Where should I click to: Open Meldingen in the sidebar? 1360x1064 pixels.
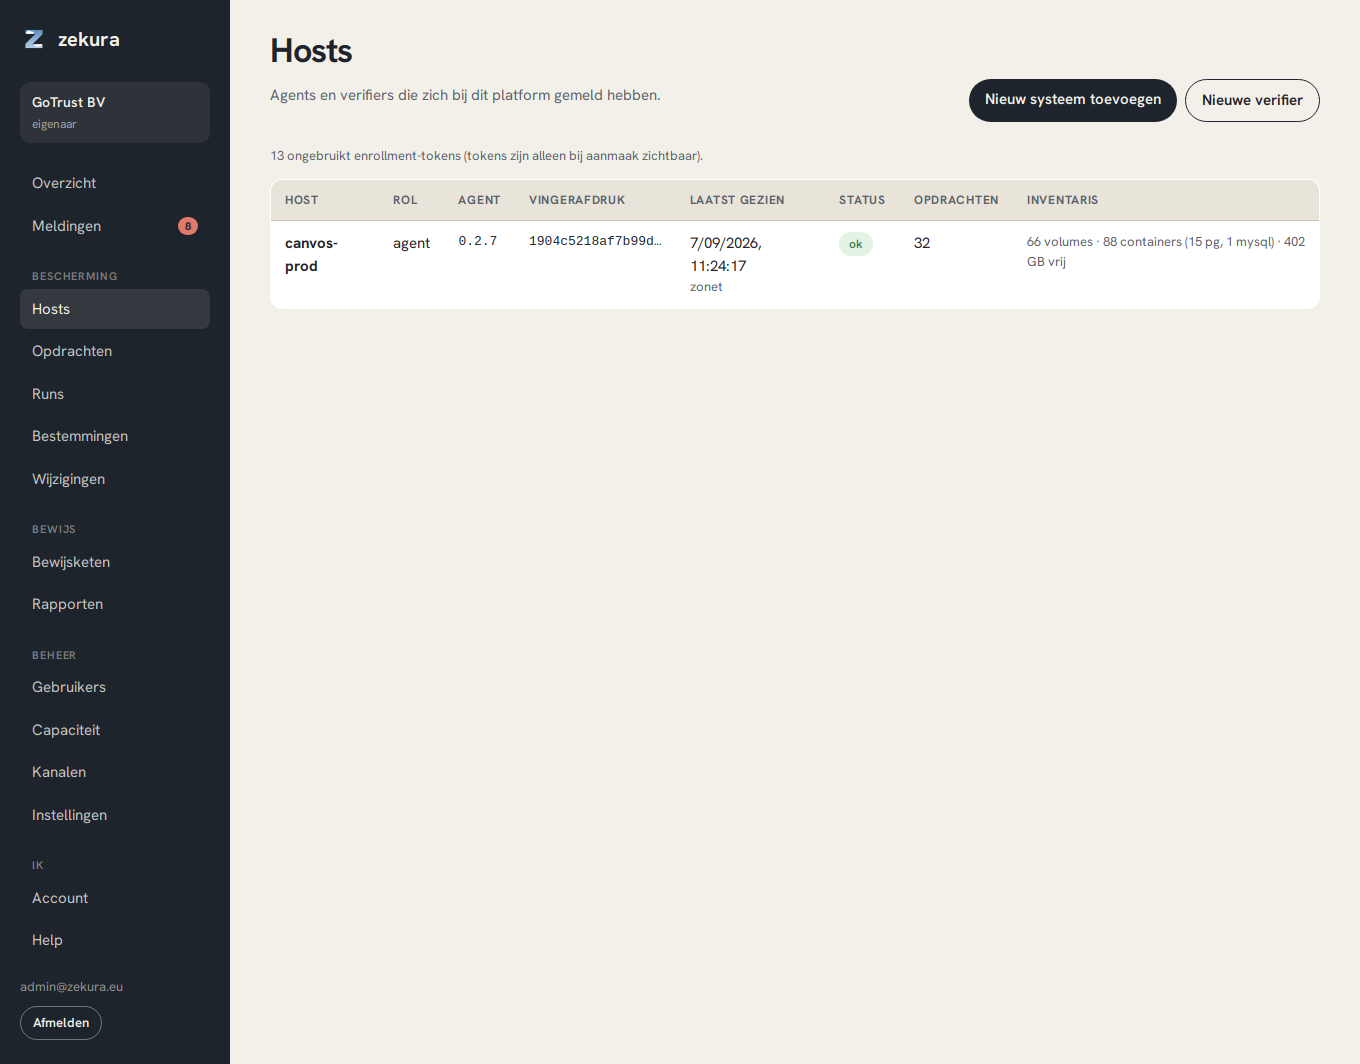click(x=115, y=226)
